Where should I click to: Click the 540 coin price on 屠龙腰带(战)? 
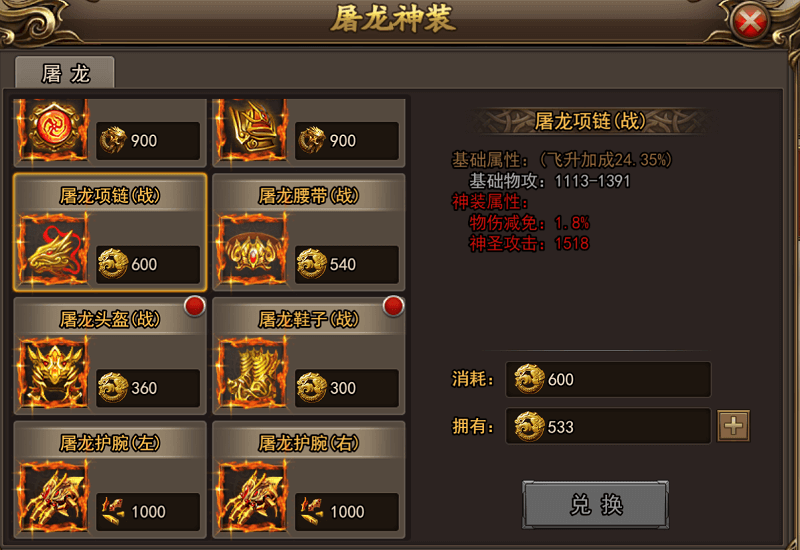tap(347, 264)
